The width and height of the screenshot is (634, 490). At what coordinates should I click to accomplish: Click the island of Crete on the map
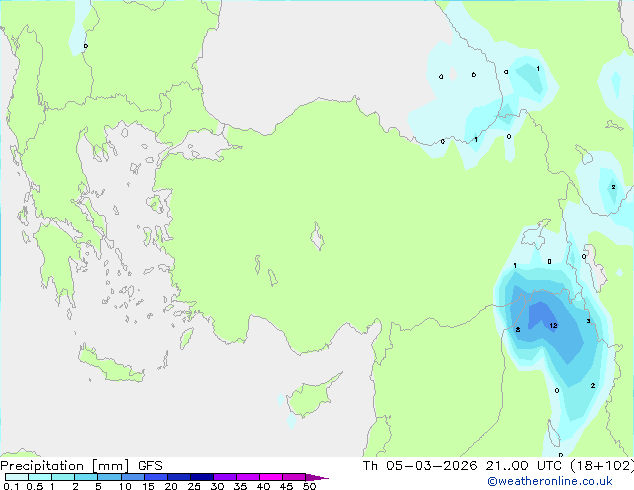click(111, 365)
